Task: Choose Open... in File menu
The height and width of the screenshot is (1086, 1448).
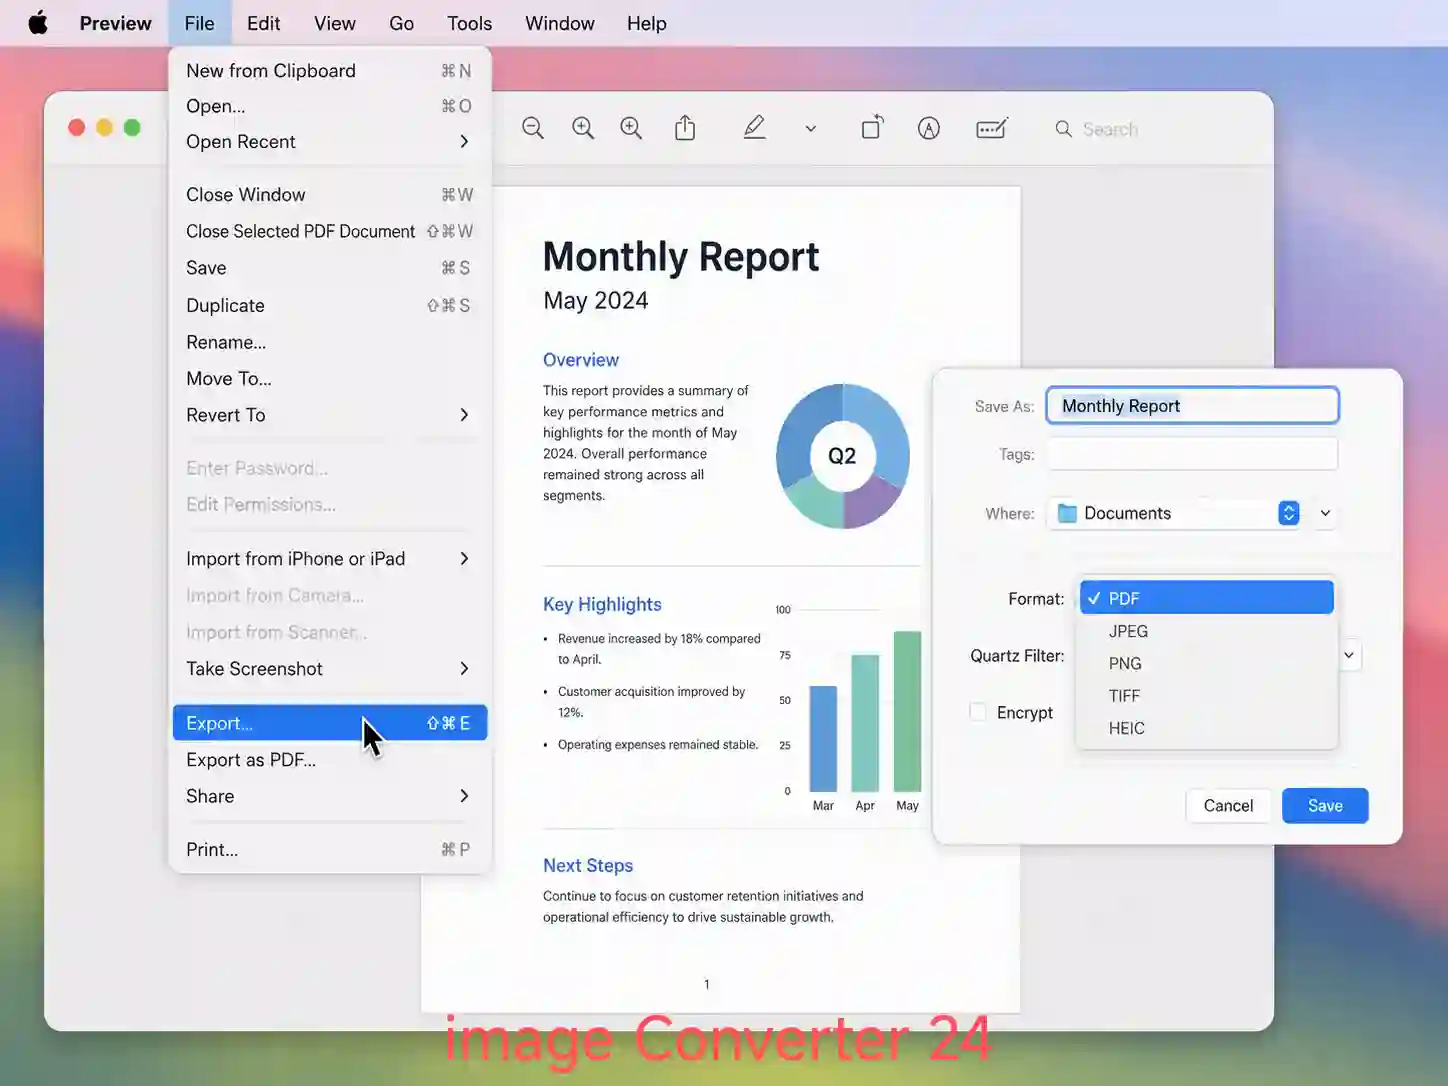Action: click(330, 106)
